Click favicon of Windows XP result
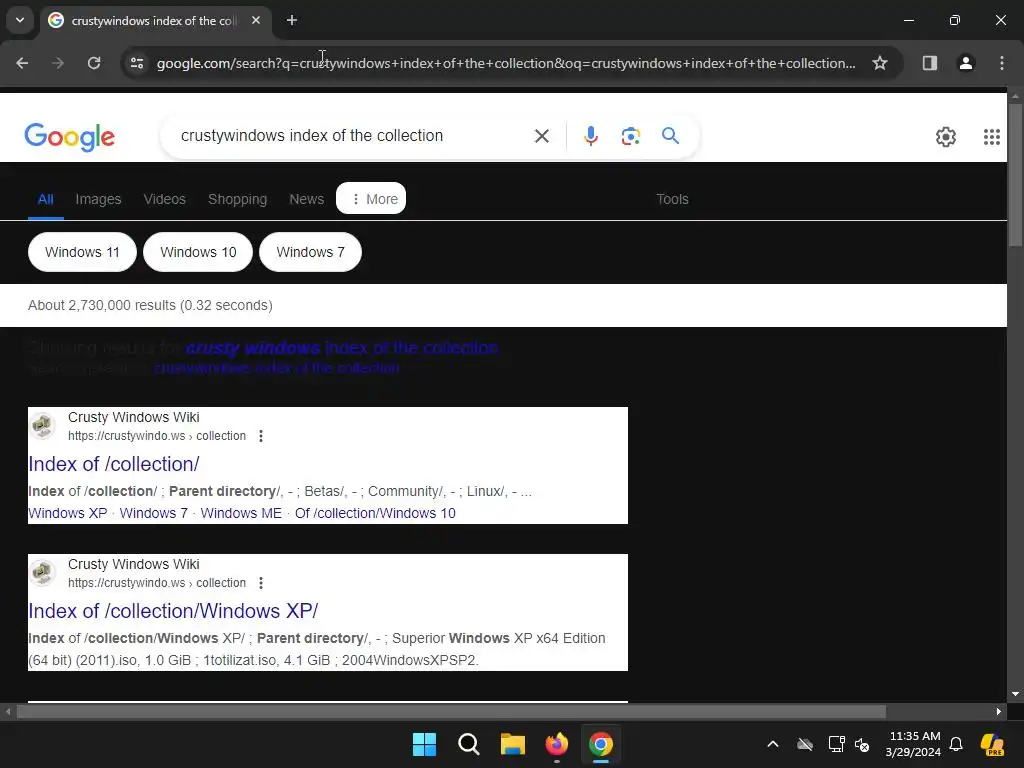 (x=43, y=573)
